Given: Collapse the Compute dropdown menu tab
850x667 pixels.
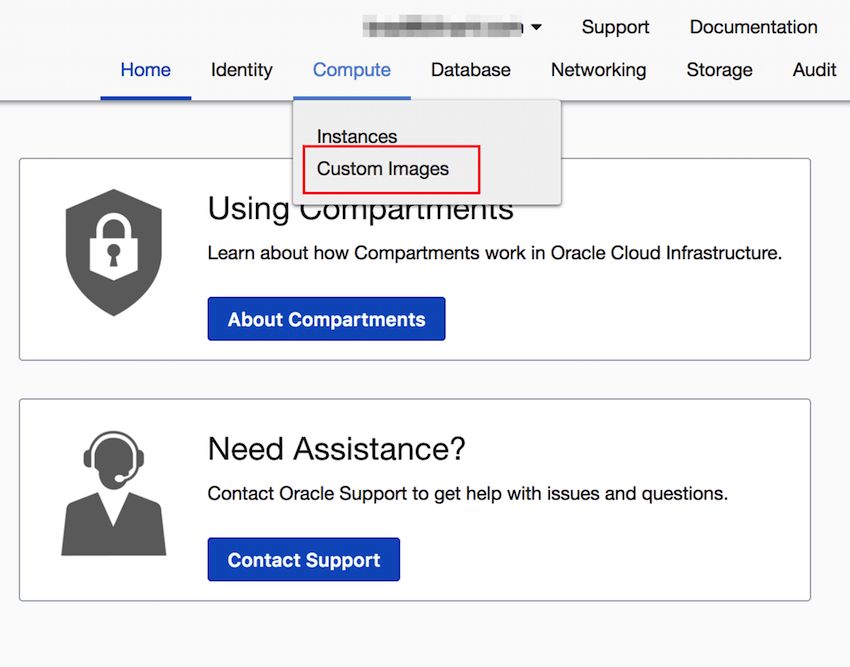Looking at the screenshot, I should pos(351,70).
